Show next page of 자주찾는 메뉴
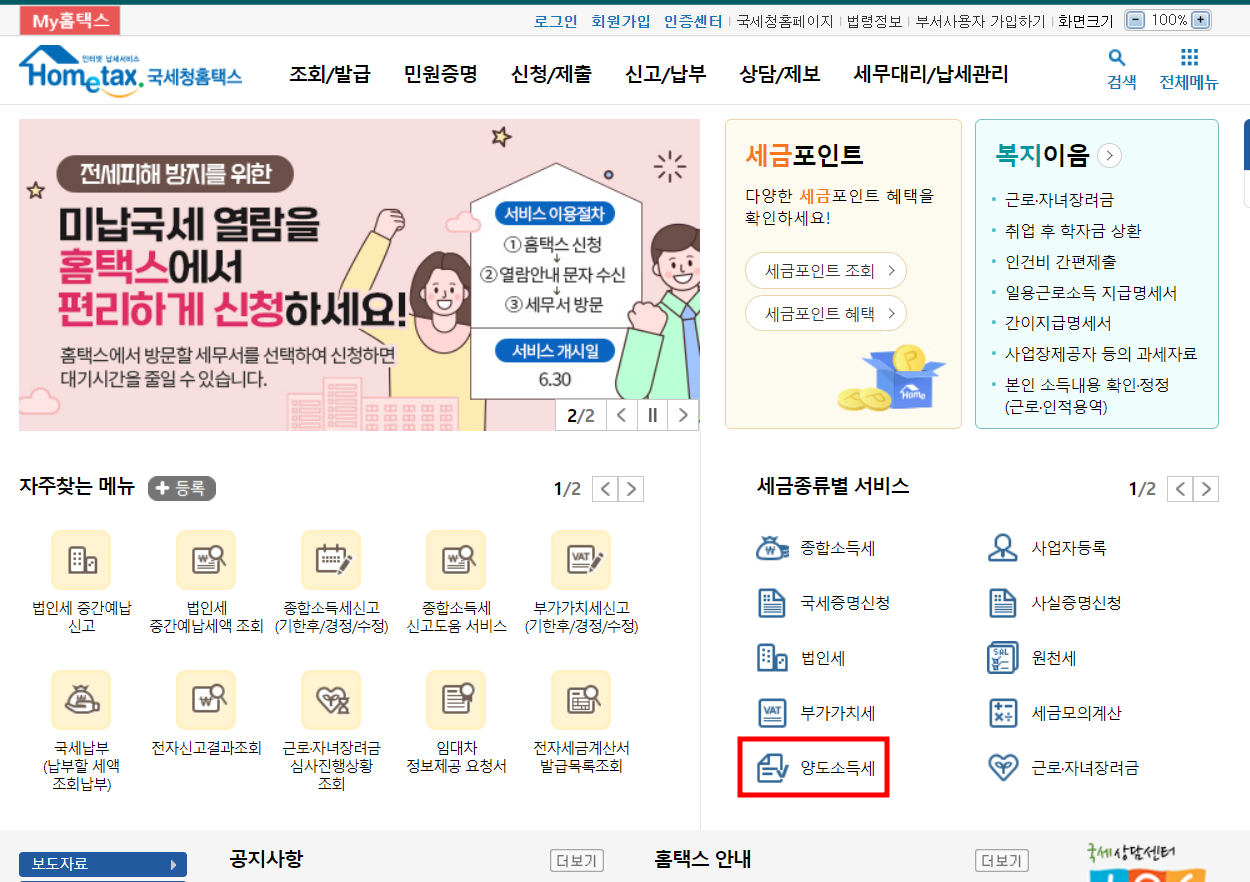1250x882 pixels. tap(632, 489)
